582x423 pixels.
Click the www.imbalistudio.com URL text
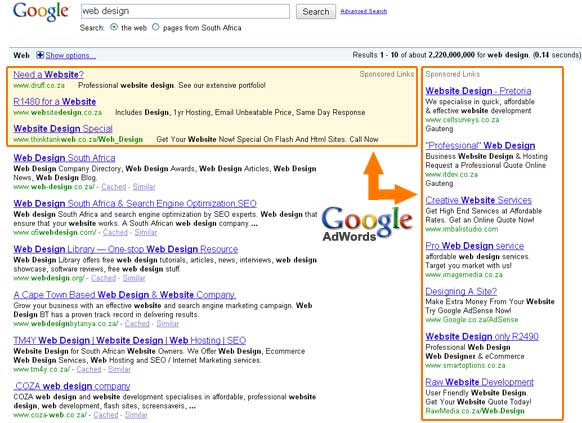point(462,229)
